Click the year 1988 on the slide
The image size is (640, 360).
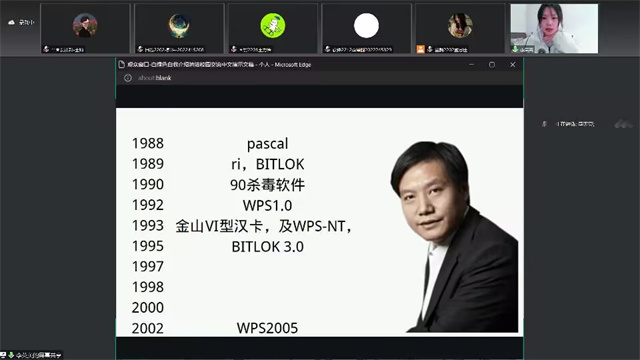[x=148, y=143]
